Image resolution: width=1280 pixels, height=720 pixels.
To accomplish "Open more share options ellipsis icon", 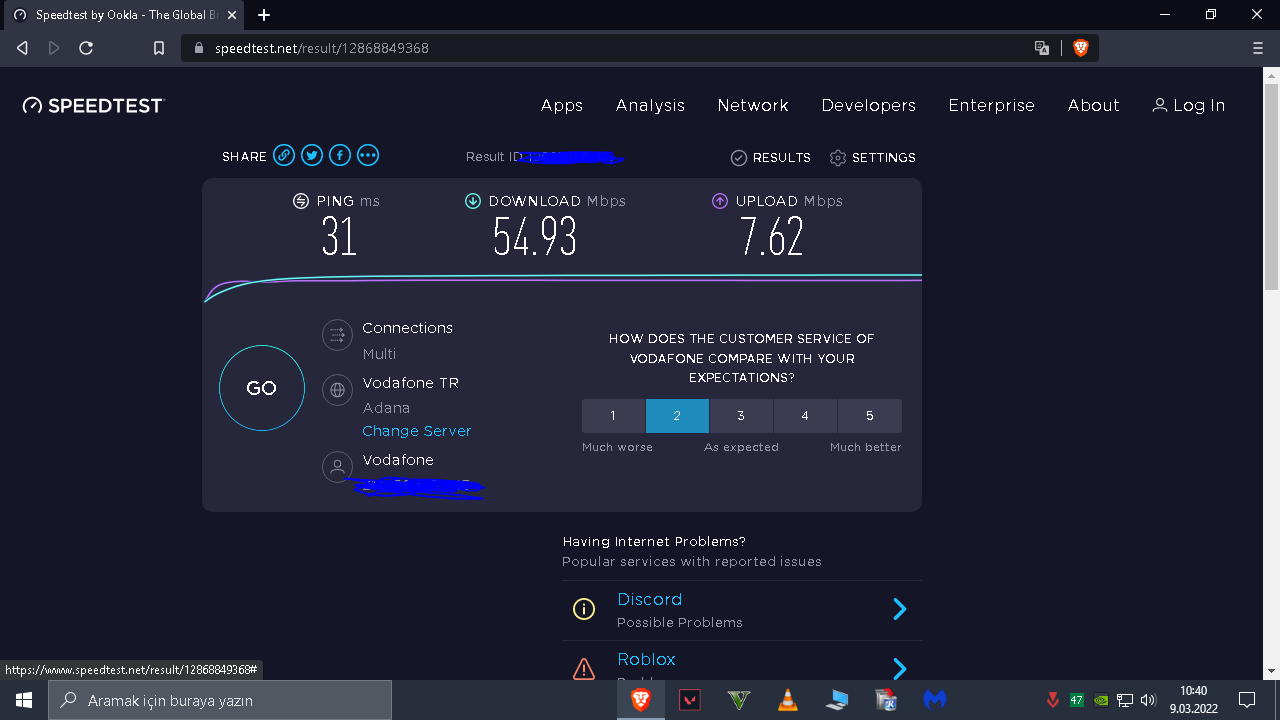I will coord(368,155).
